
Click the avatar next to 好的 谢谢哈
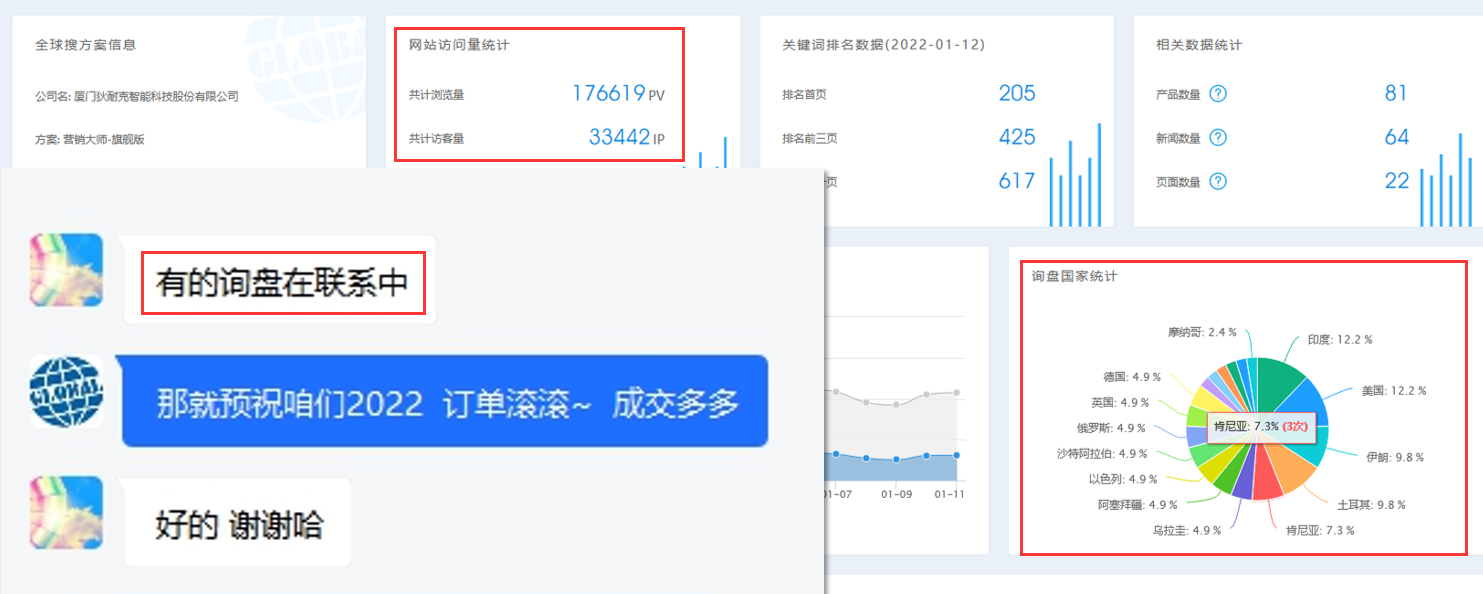point(66,512)
